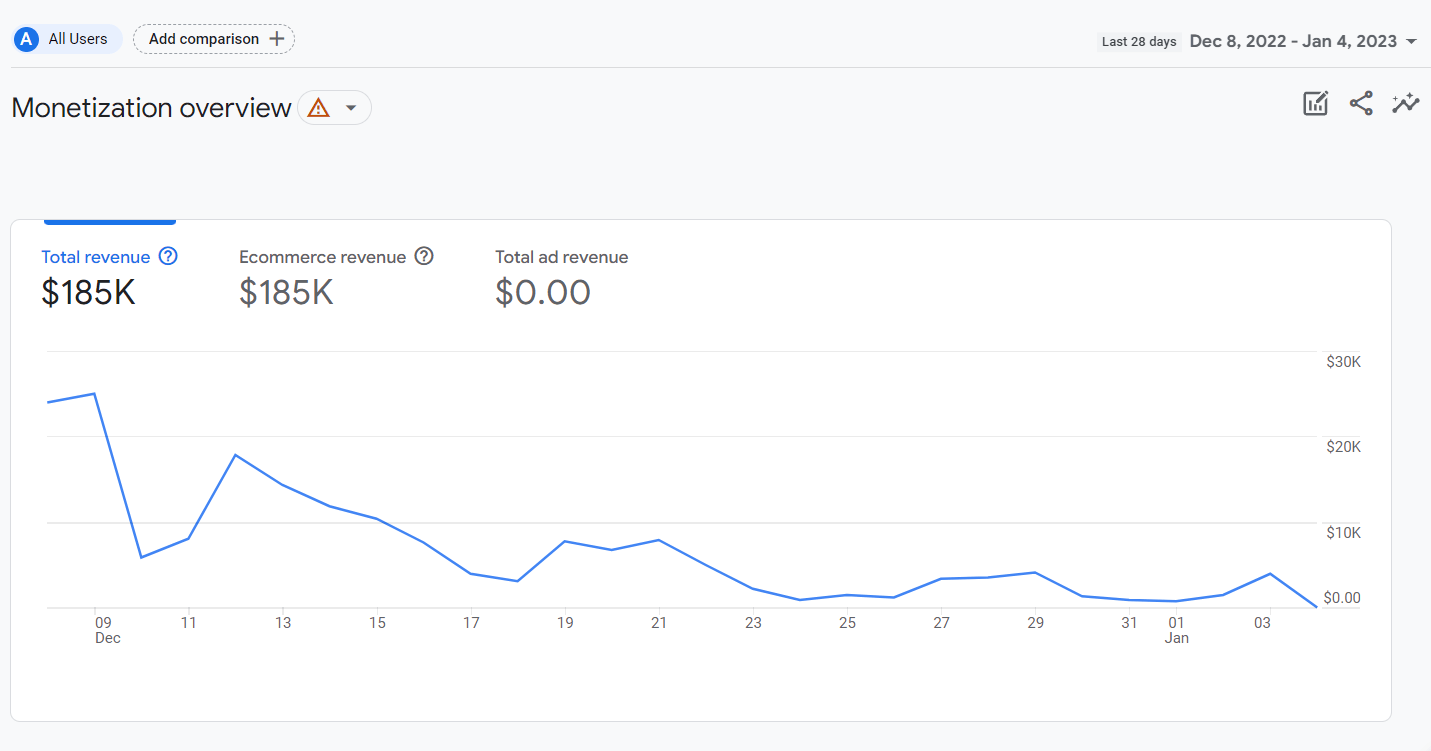Share this Monetization overview report
Screen dimensions: 1431x751
pyautogui.click(x=1361, y=103)
